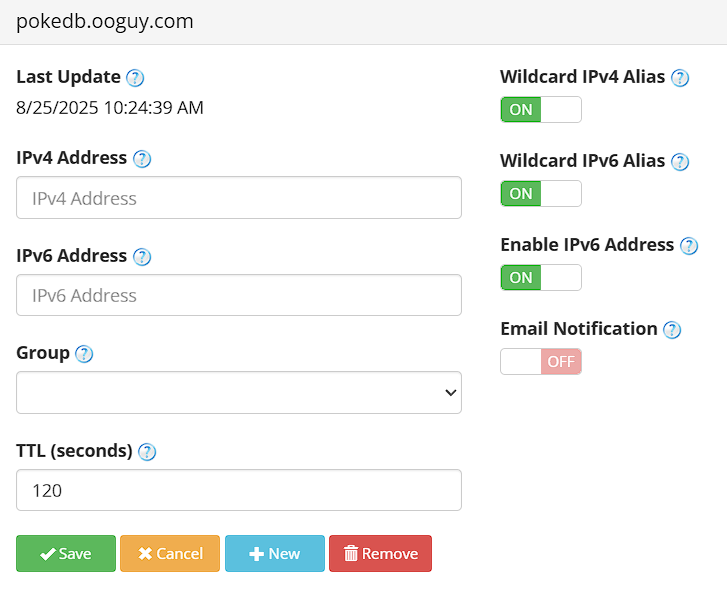Click help icon beside Last Update

135,78
